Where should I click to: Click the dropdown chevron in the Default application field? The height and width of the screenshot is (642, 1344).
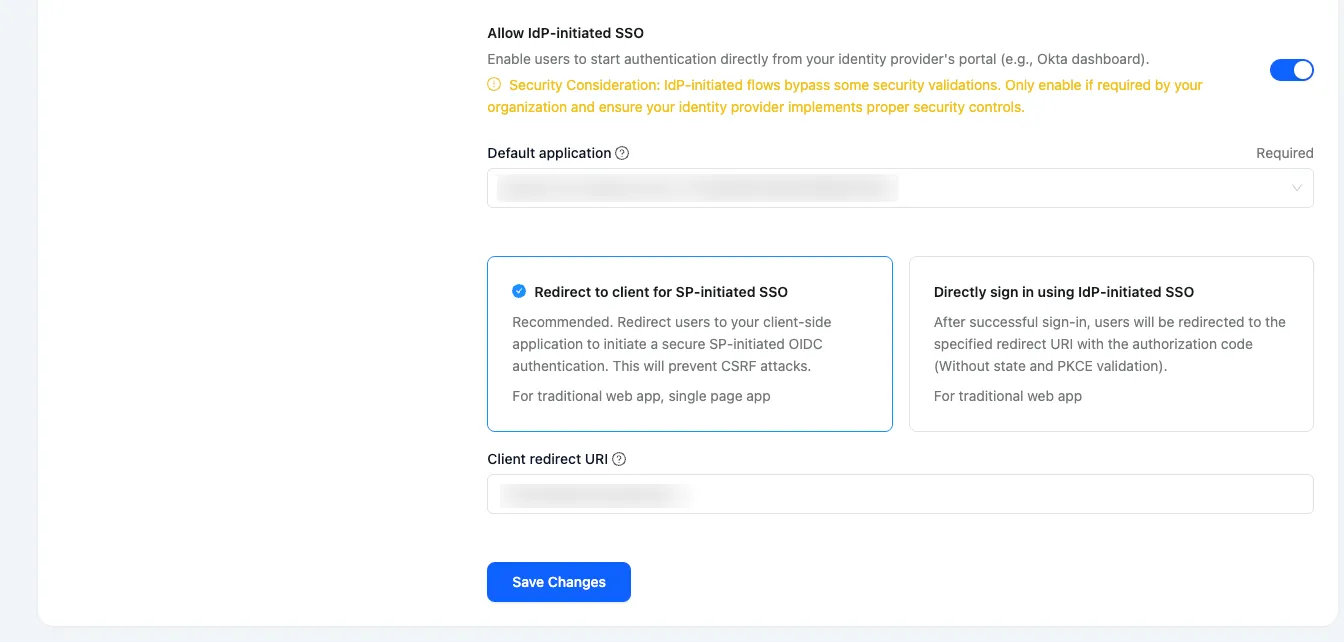coord(1297,187)
